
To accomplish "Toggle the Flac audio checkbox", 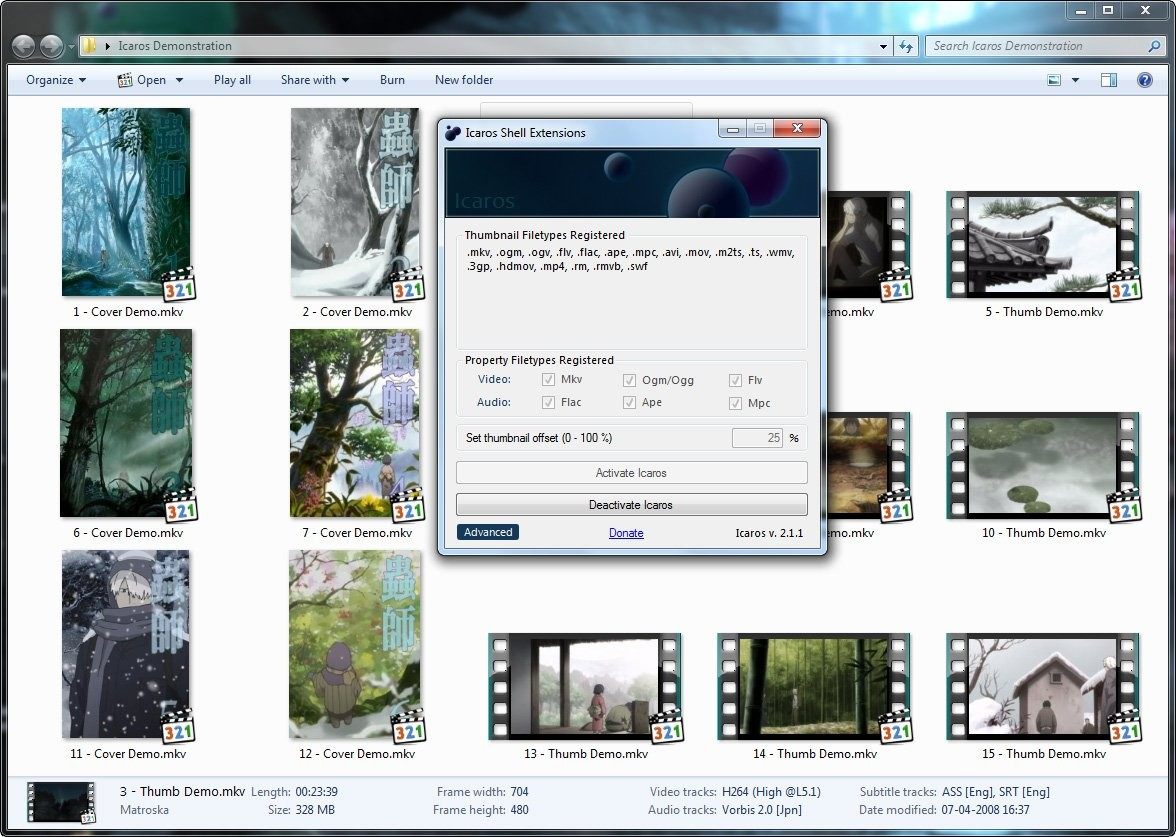I will coord(548,402).
